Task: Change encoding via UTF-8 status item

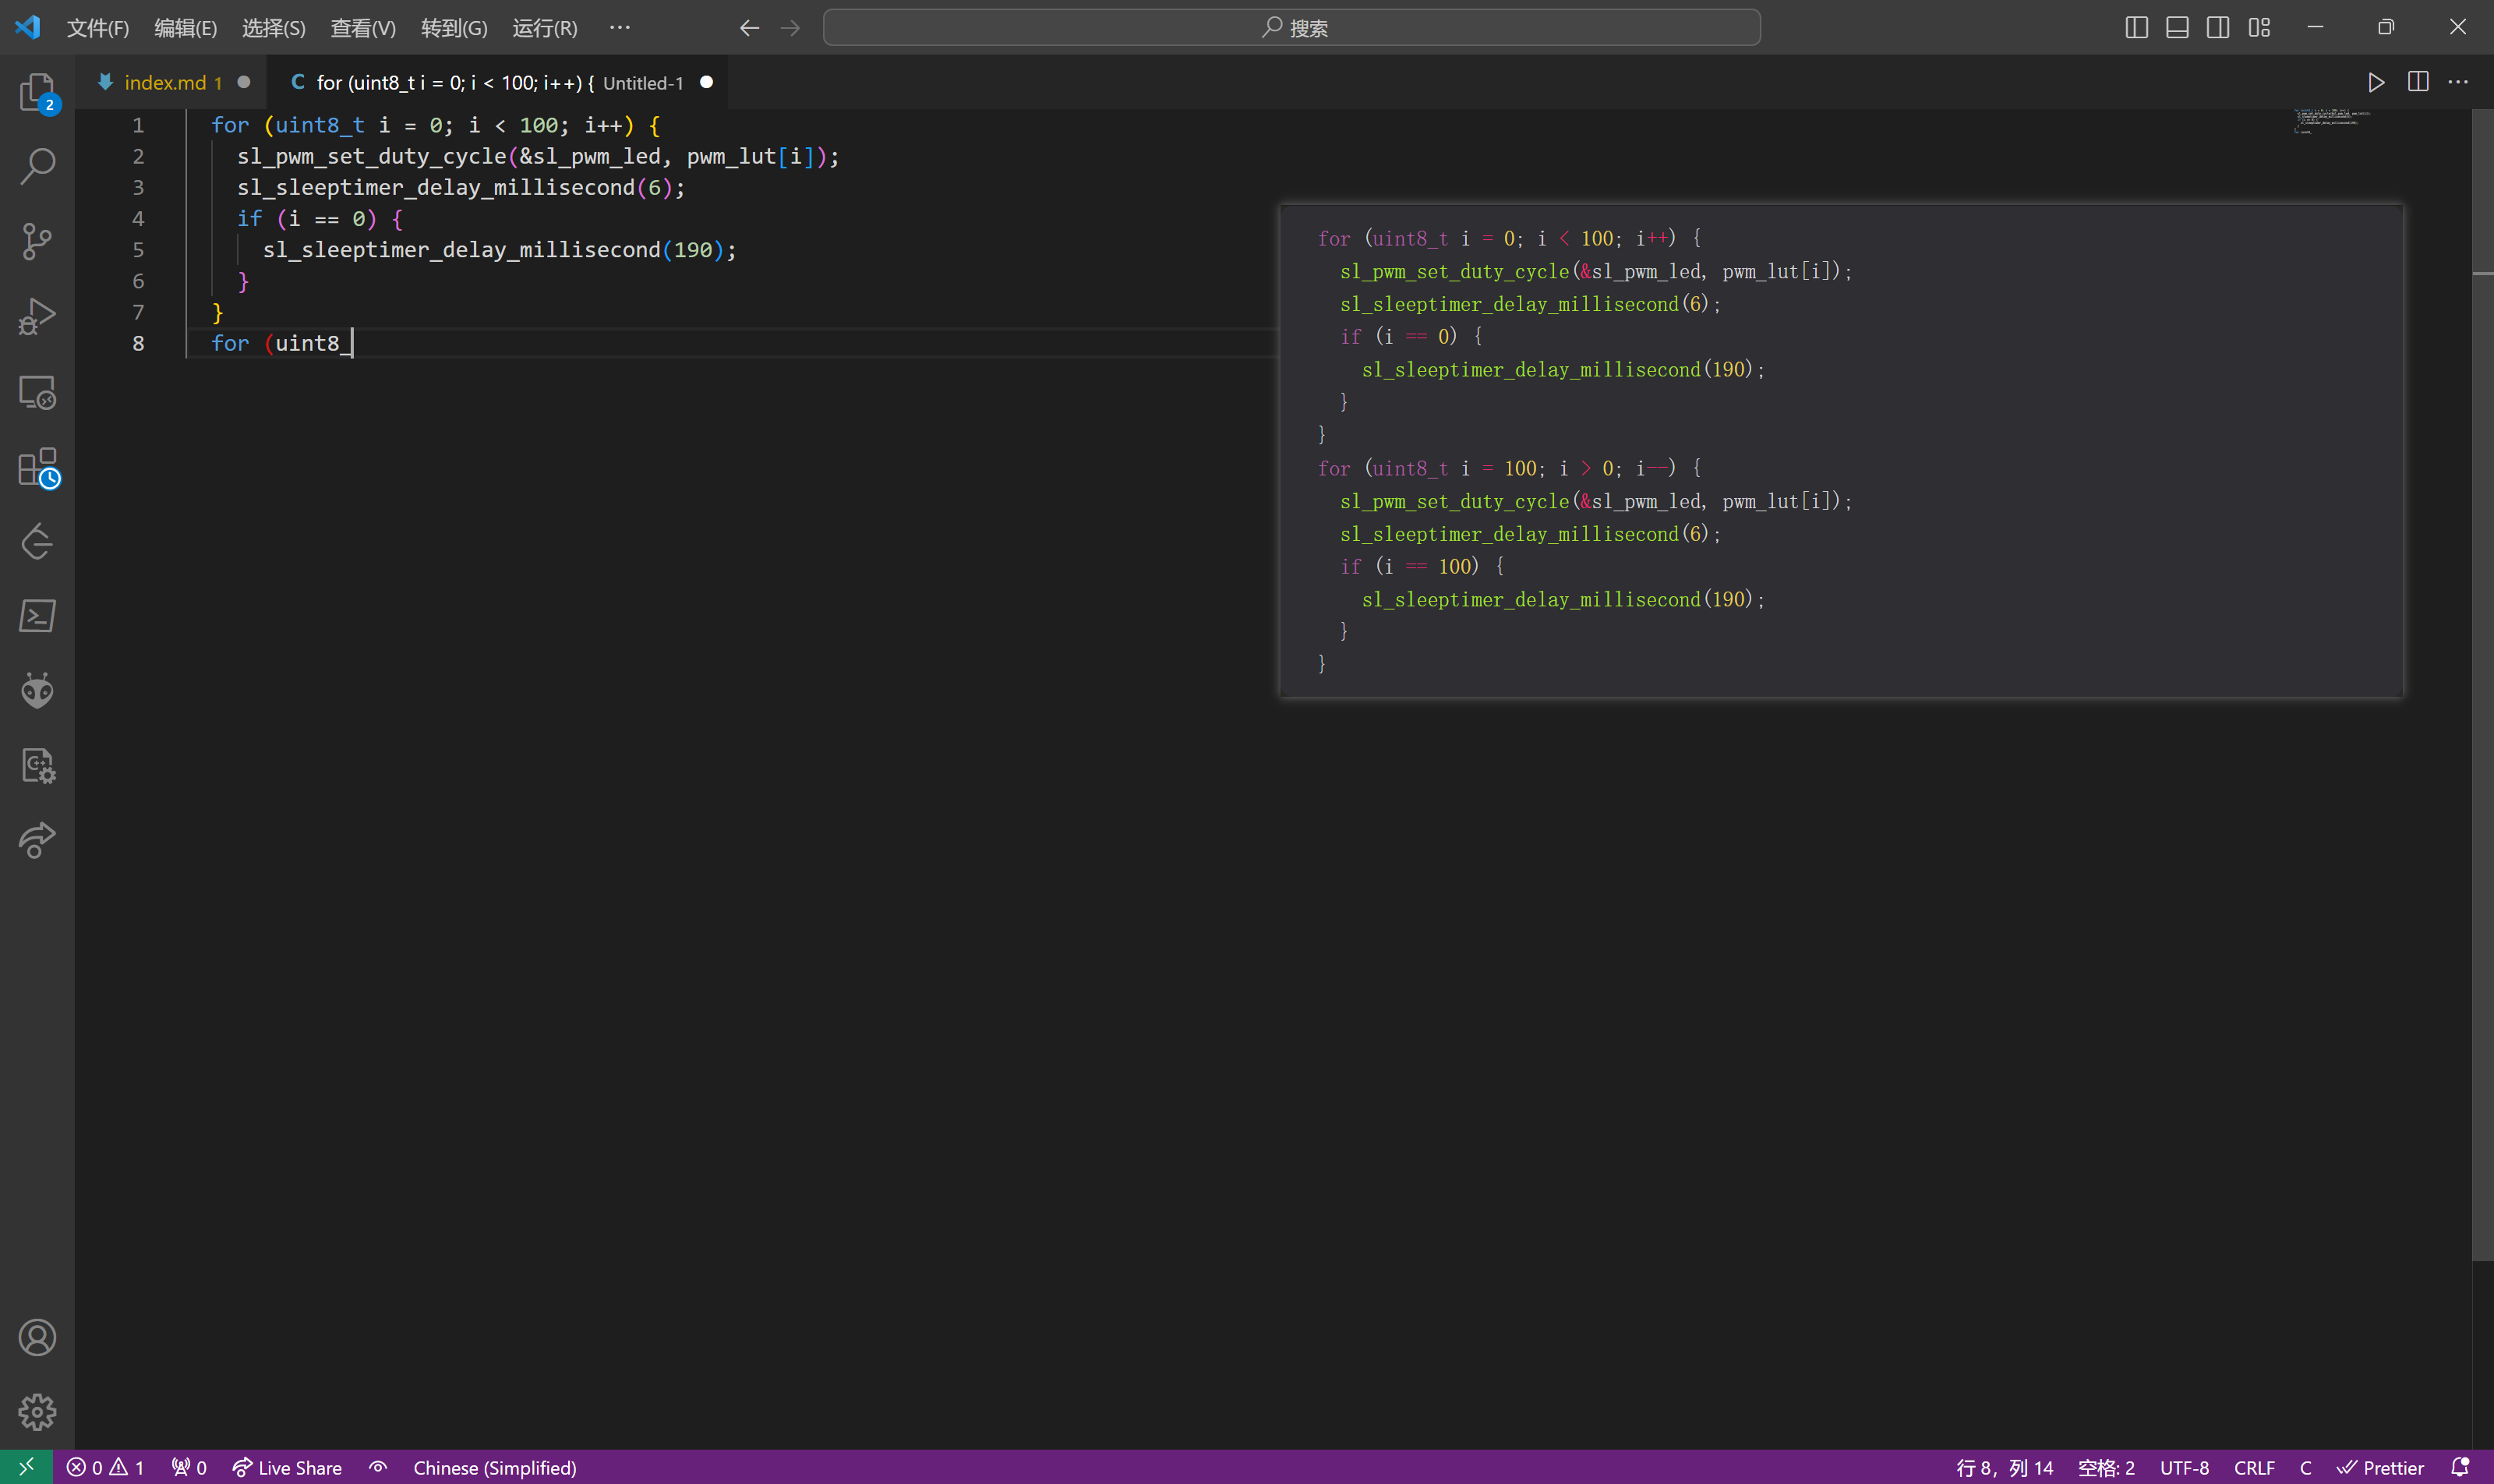Action: pos(2184,1467)
